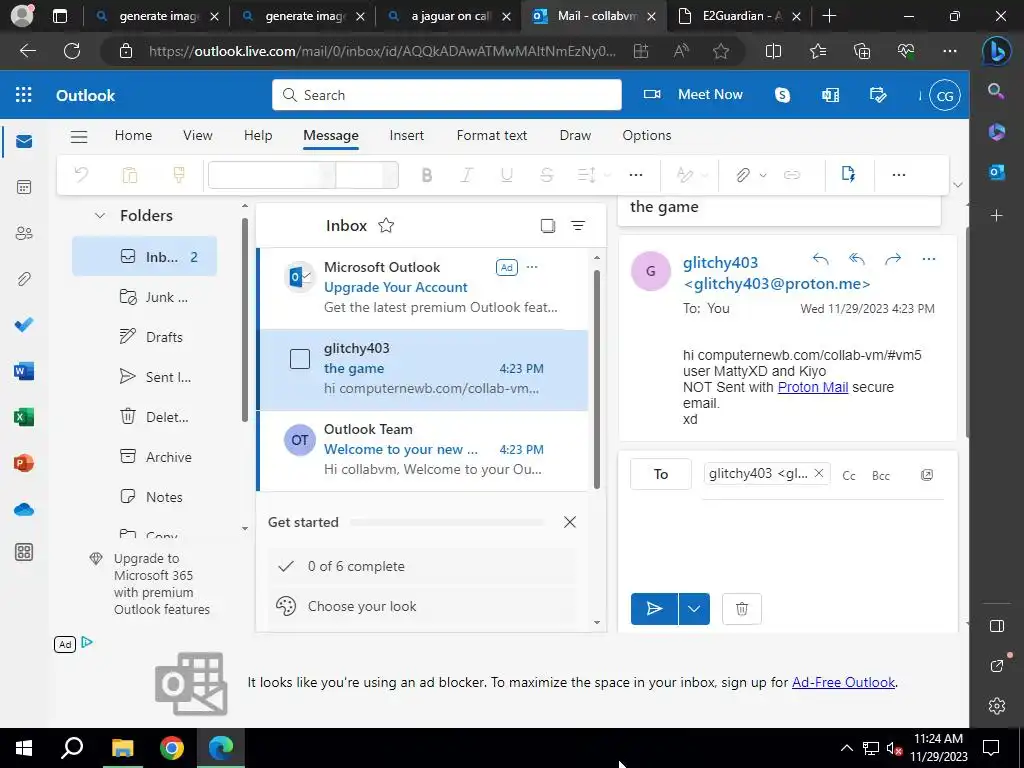
Task: Open Skype from the Outlook header
Action: pyautogui.click(x=782, y=95)
